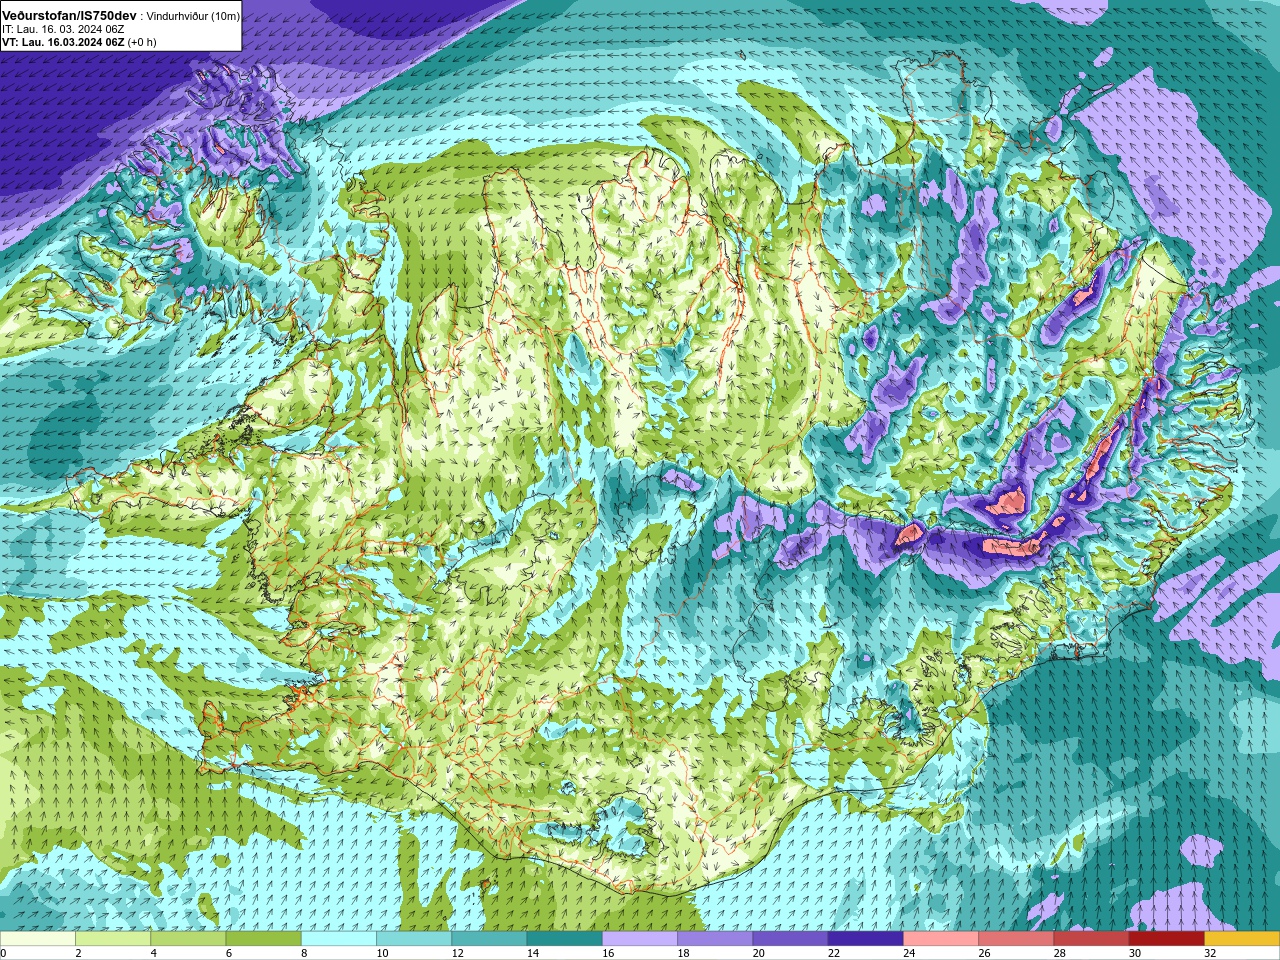
Task: Click the legend scale value '14'
Action: pos(532,953)
